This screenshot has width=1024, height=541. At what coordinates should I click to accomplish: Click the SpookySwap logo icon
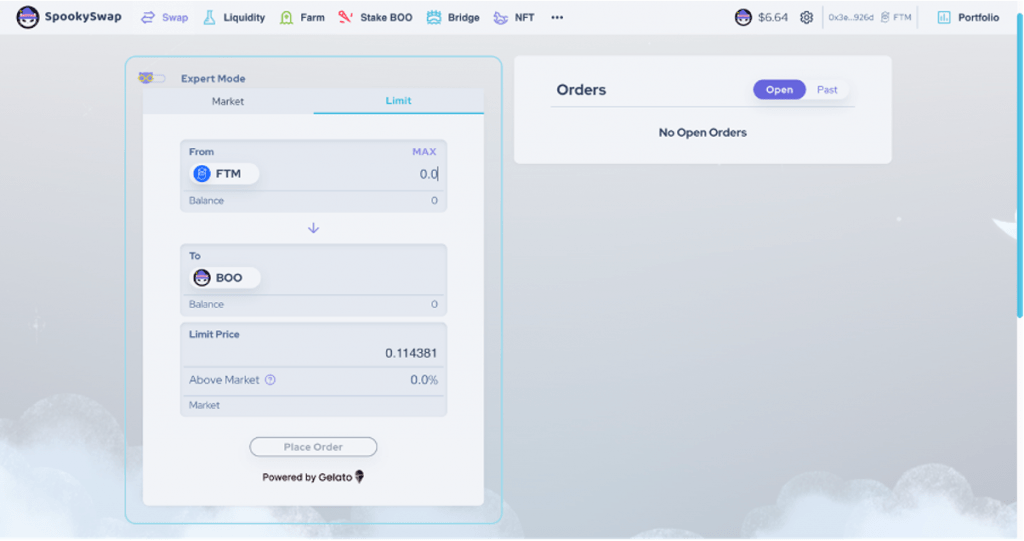27,17
